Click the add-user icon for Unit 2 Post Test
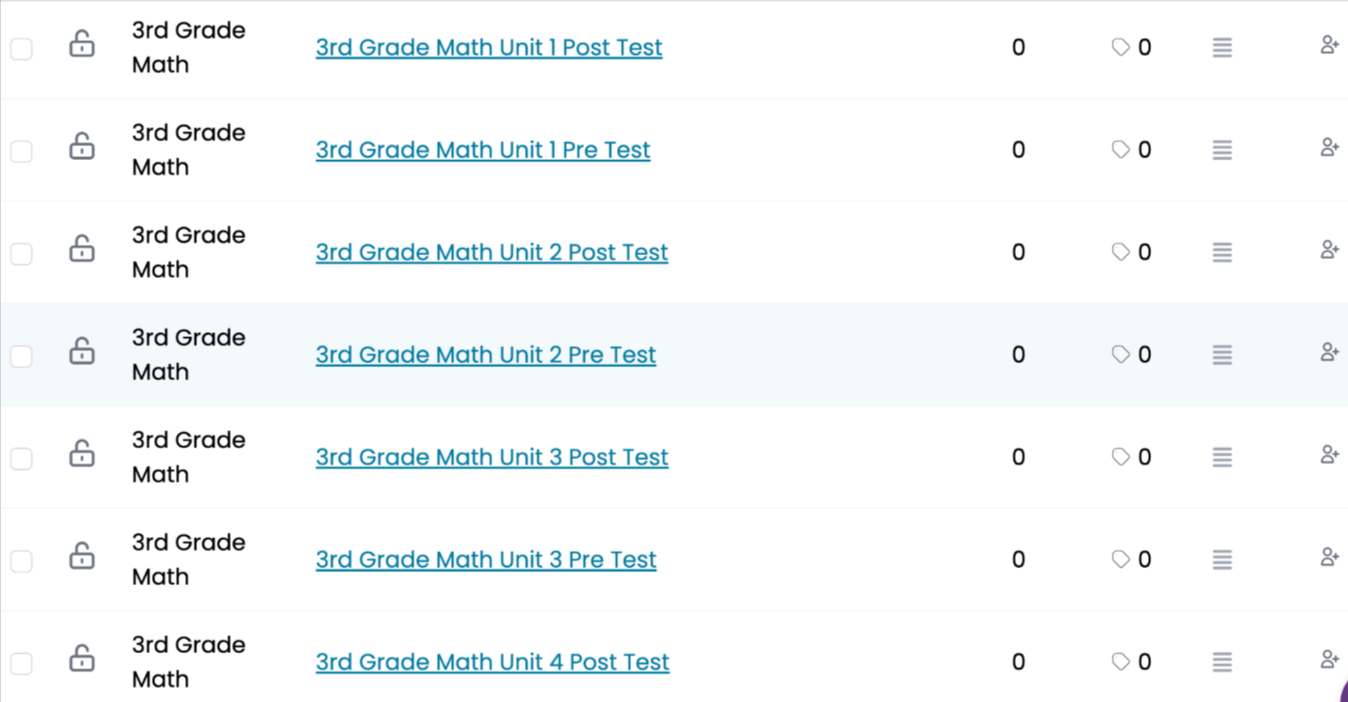Screen dimensions: 1348x702 click(1329, 250)
